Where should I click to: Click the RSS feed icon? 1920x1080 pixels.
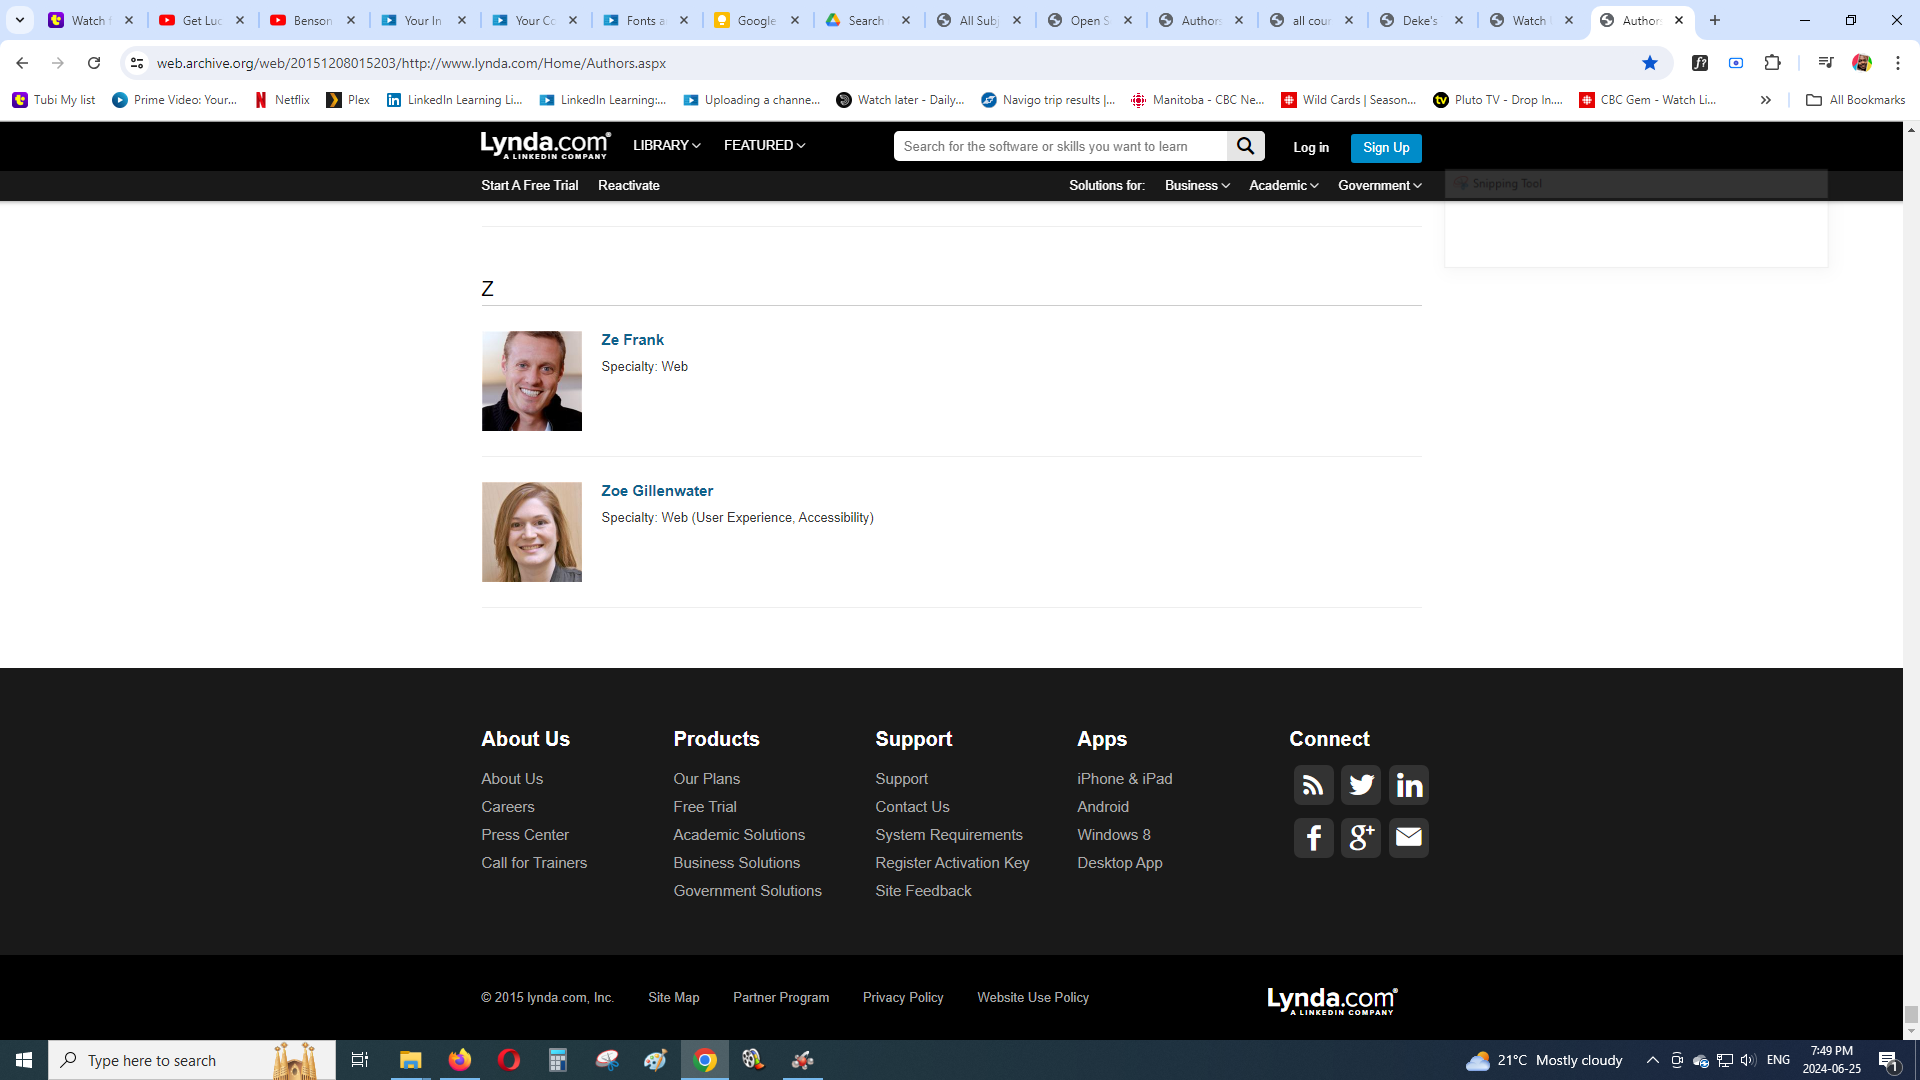click(x=1313, y=785)
